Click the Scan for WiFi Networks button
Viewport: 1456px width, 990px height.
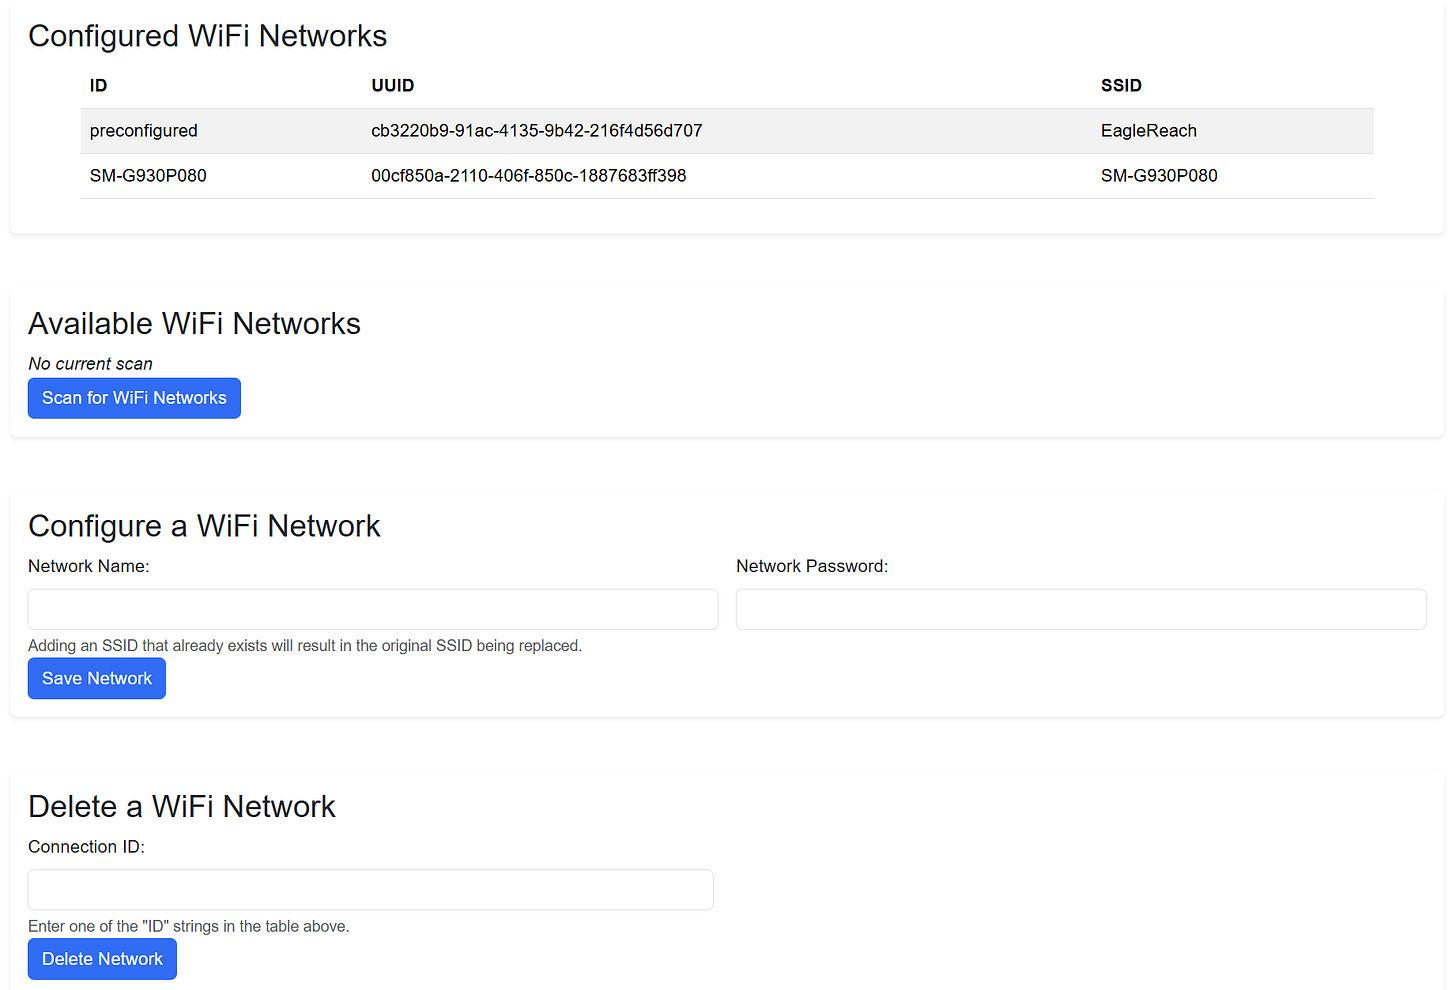133,397
